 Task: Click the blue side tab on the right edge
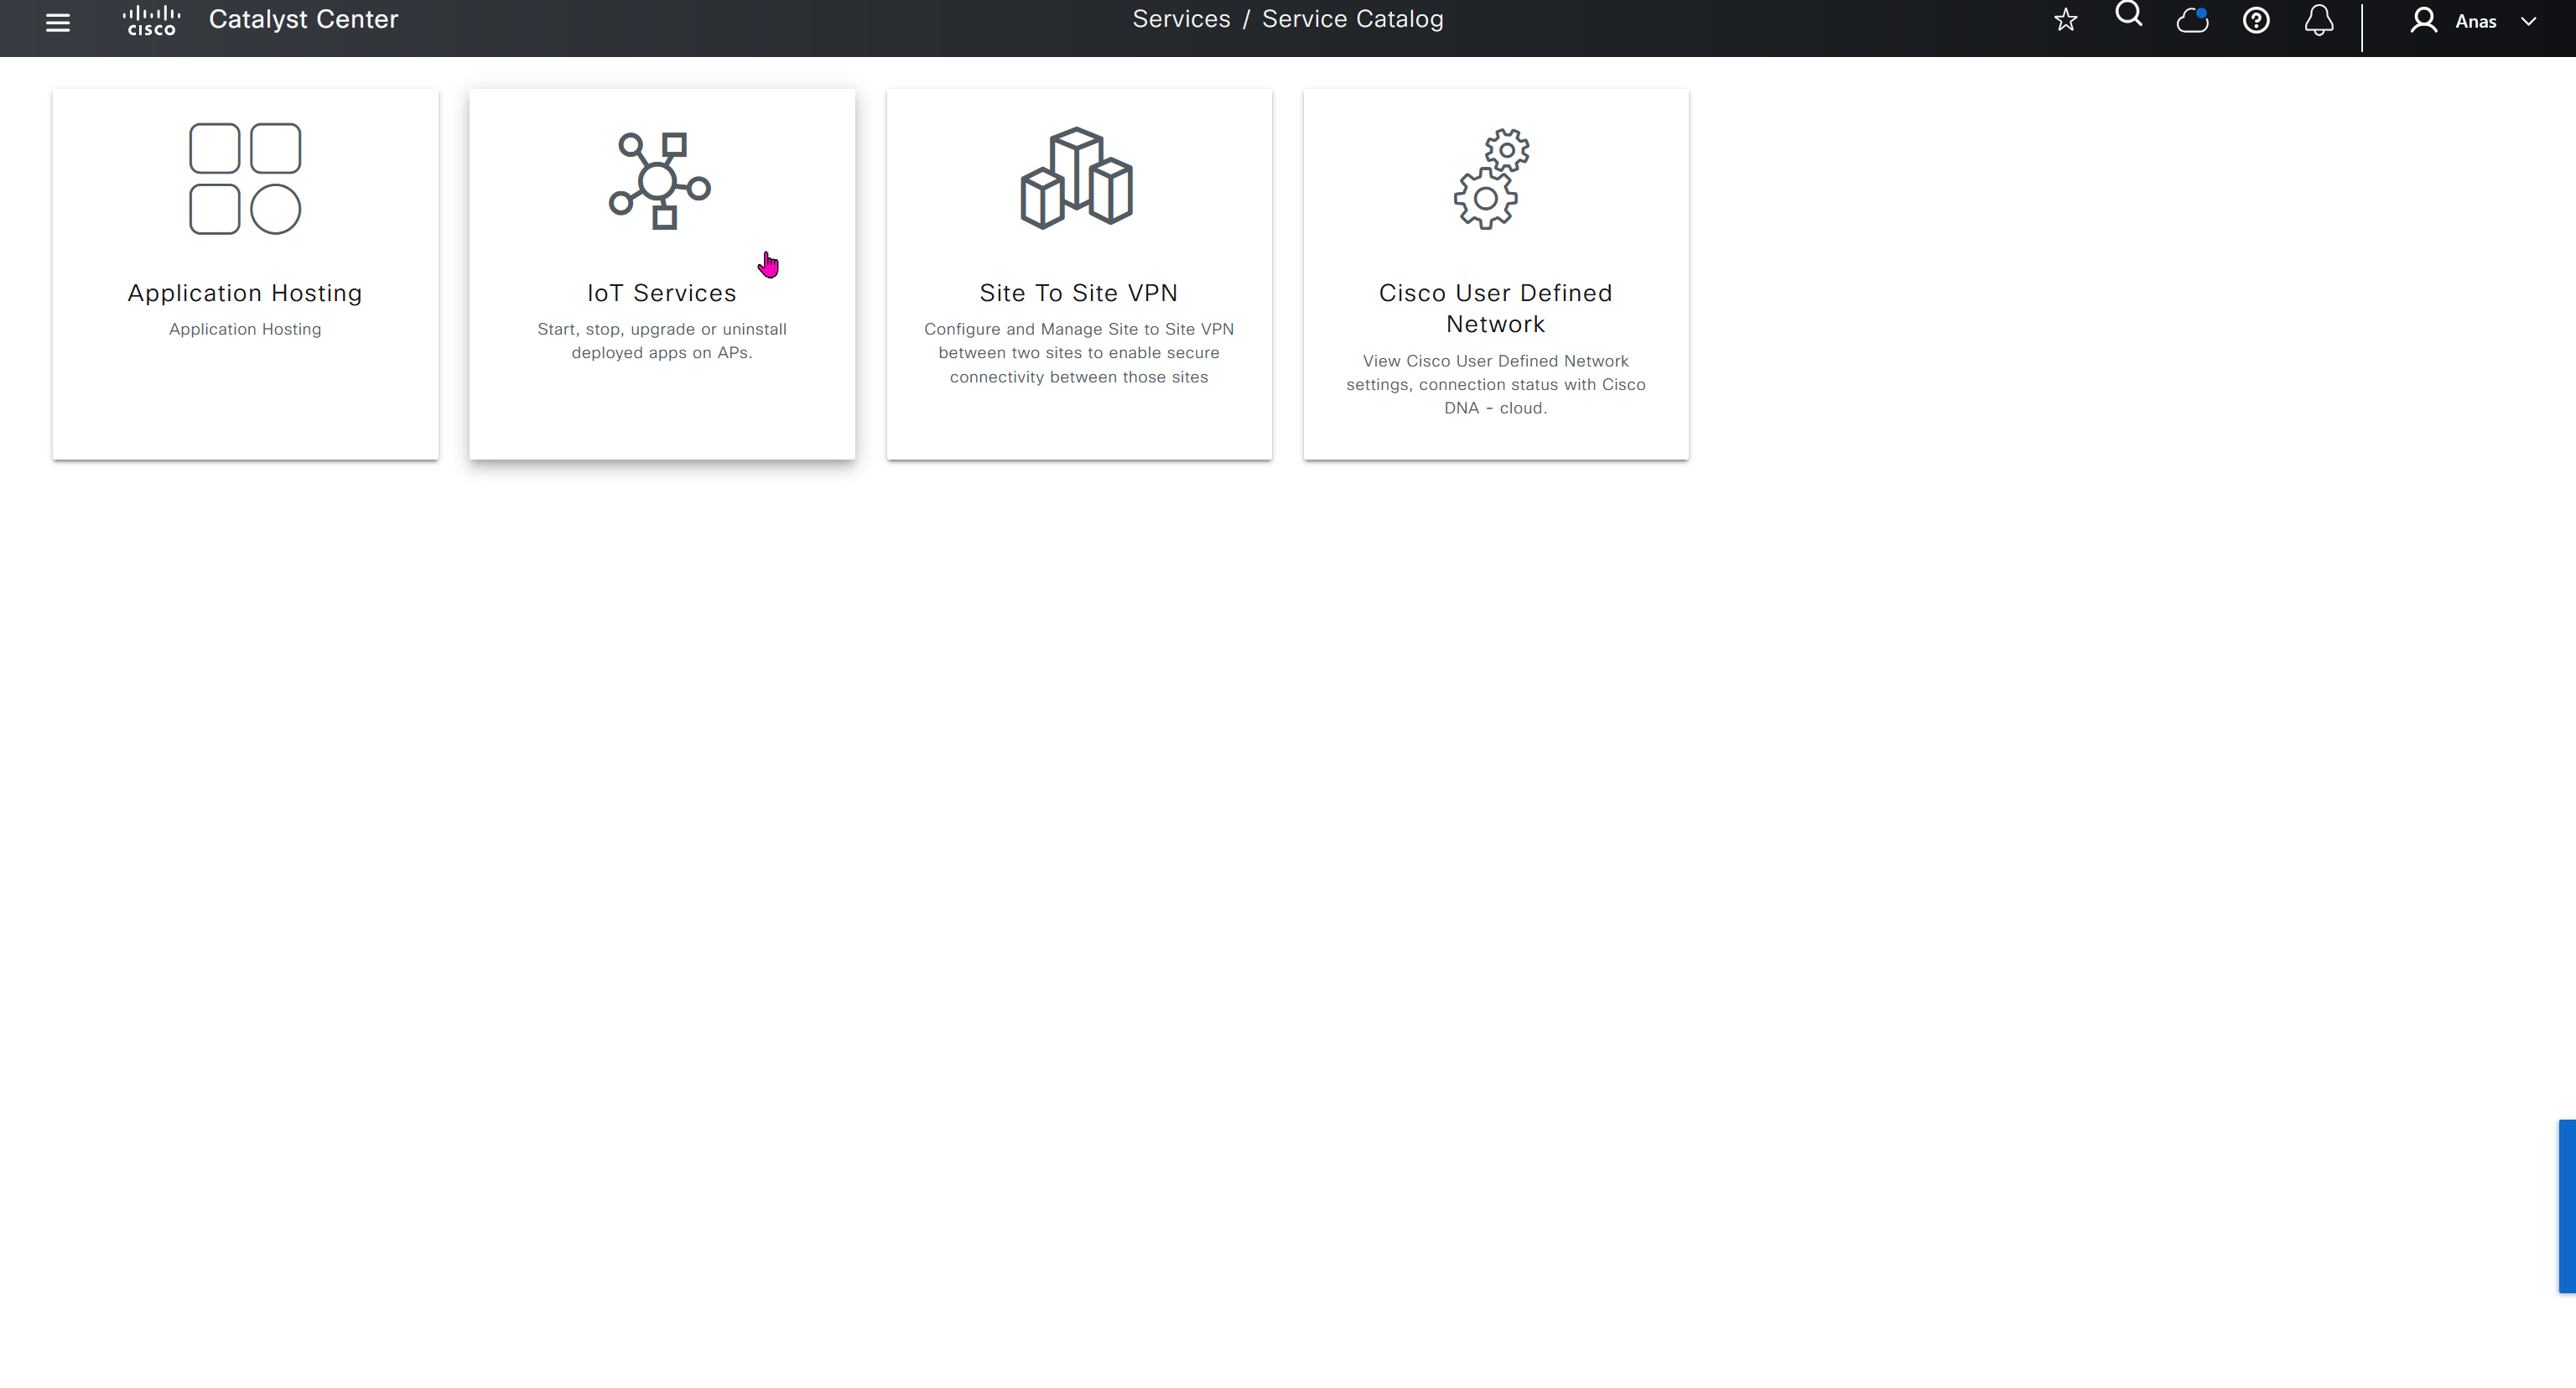click(x=2567, y=1206)
